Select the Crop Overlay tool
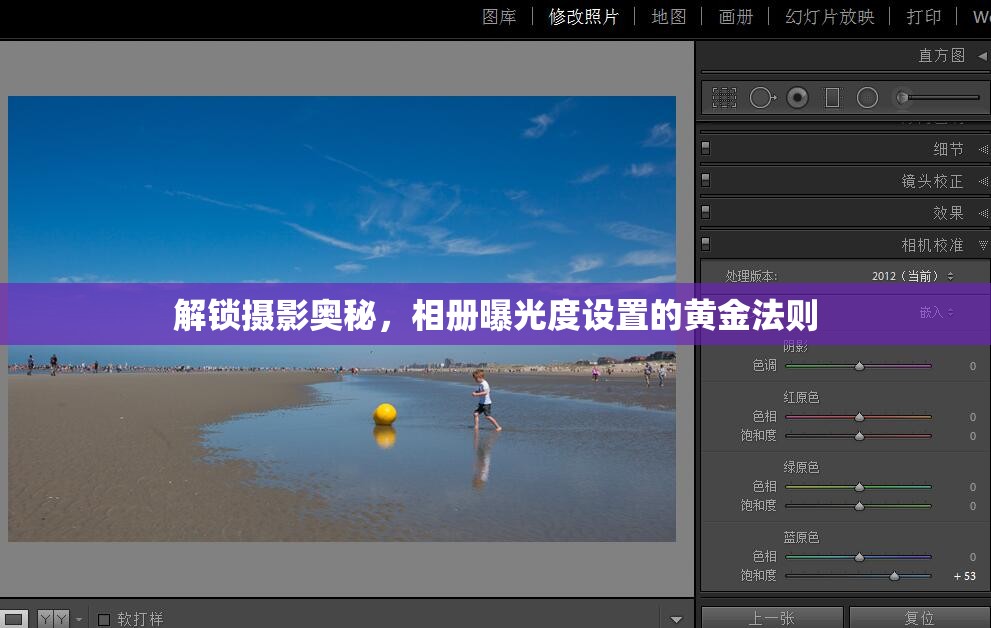Screen dimensions: 991x628 [724, 98]
